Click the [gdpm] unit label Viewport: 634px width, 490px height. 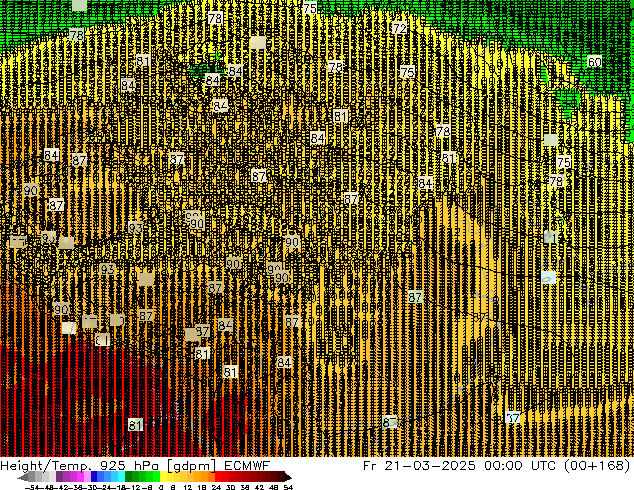click(192, 466)
